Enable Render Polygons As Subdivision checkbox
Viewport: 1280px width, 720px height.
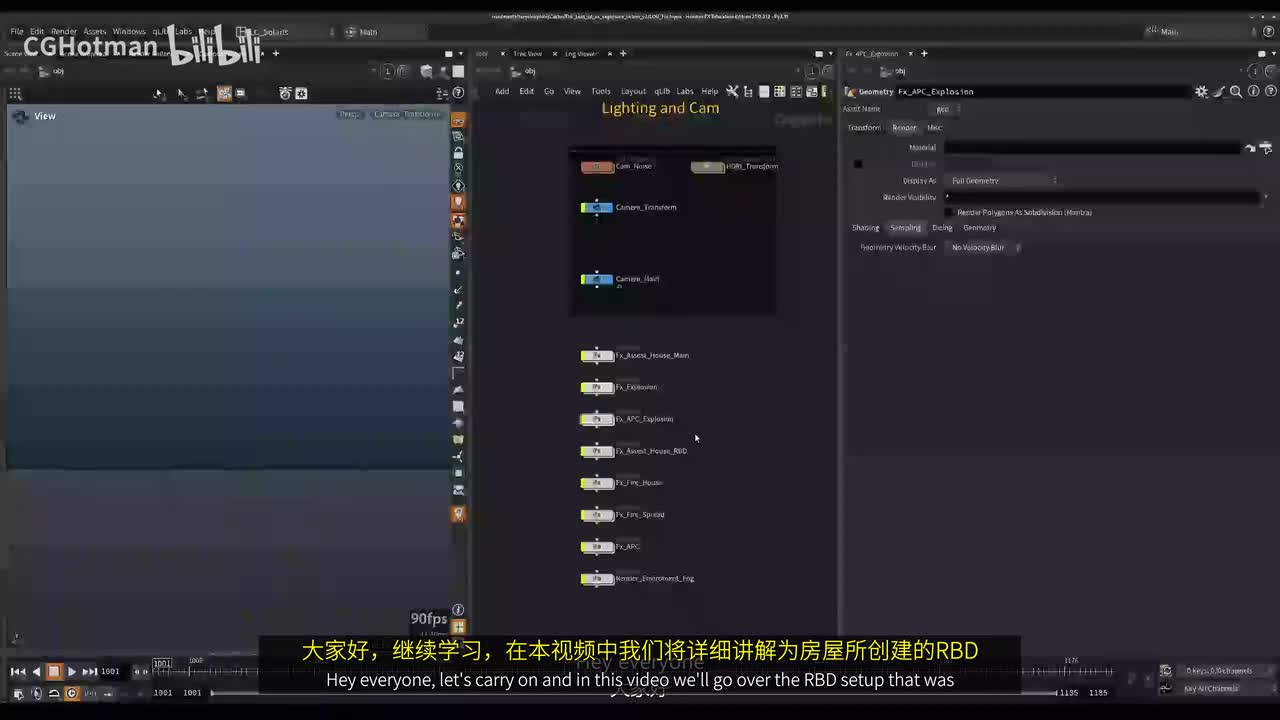(x=949, y=212)
